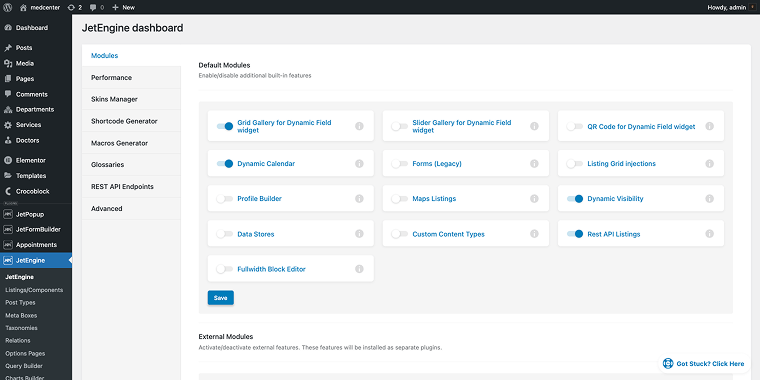760x380 pixels.
Task: Enable the Fullwidth Block Editor toggle
Action: point(224,269)
